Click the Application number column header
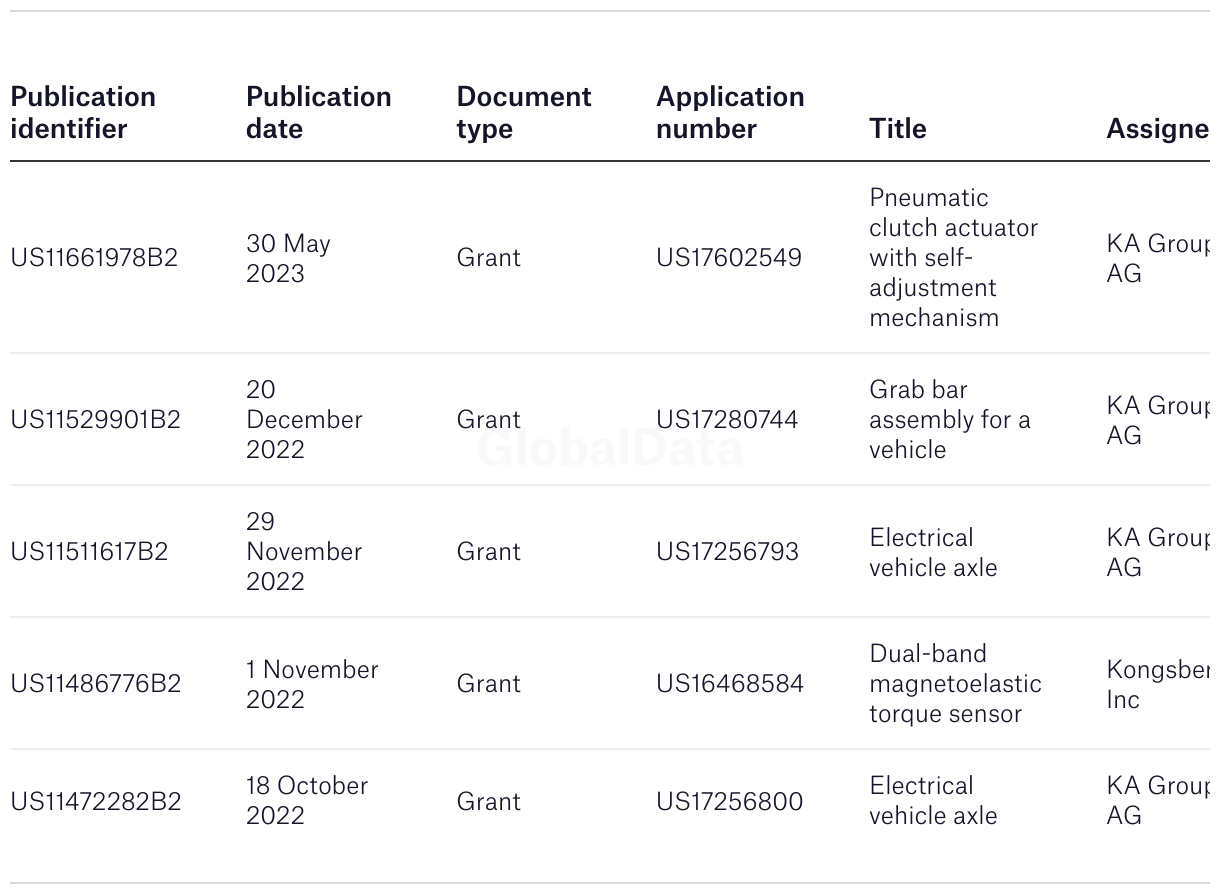1220x894 pixels. (730, 112)
